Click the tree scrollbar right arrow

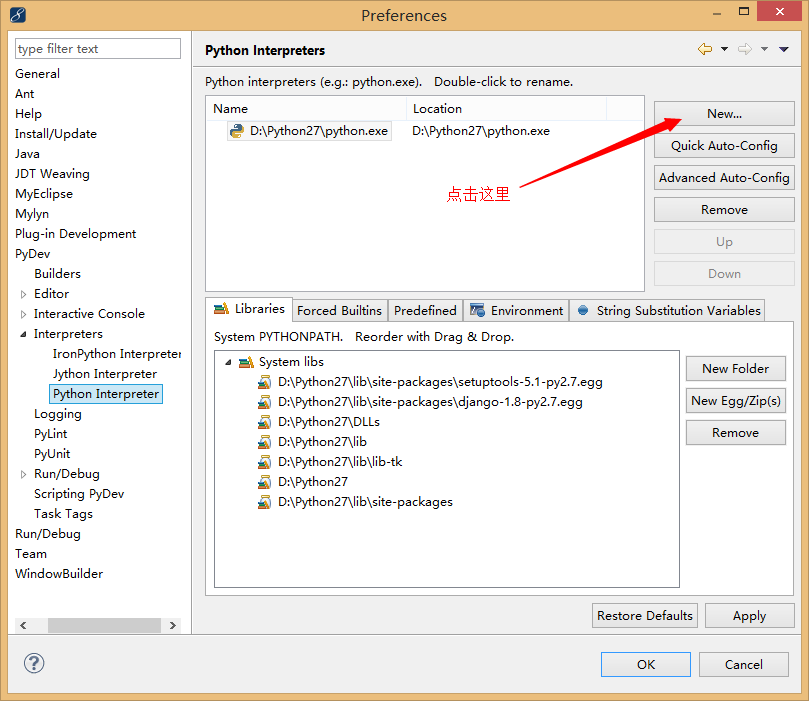[173, 625]
